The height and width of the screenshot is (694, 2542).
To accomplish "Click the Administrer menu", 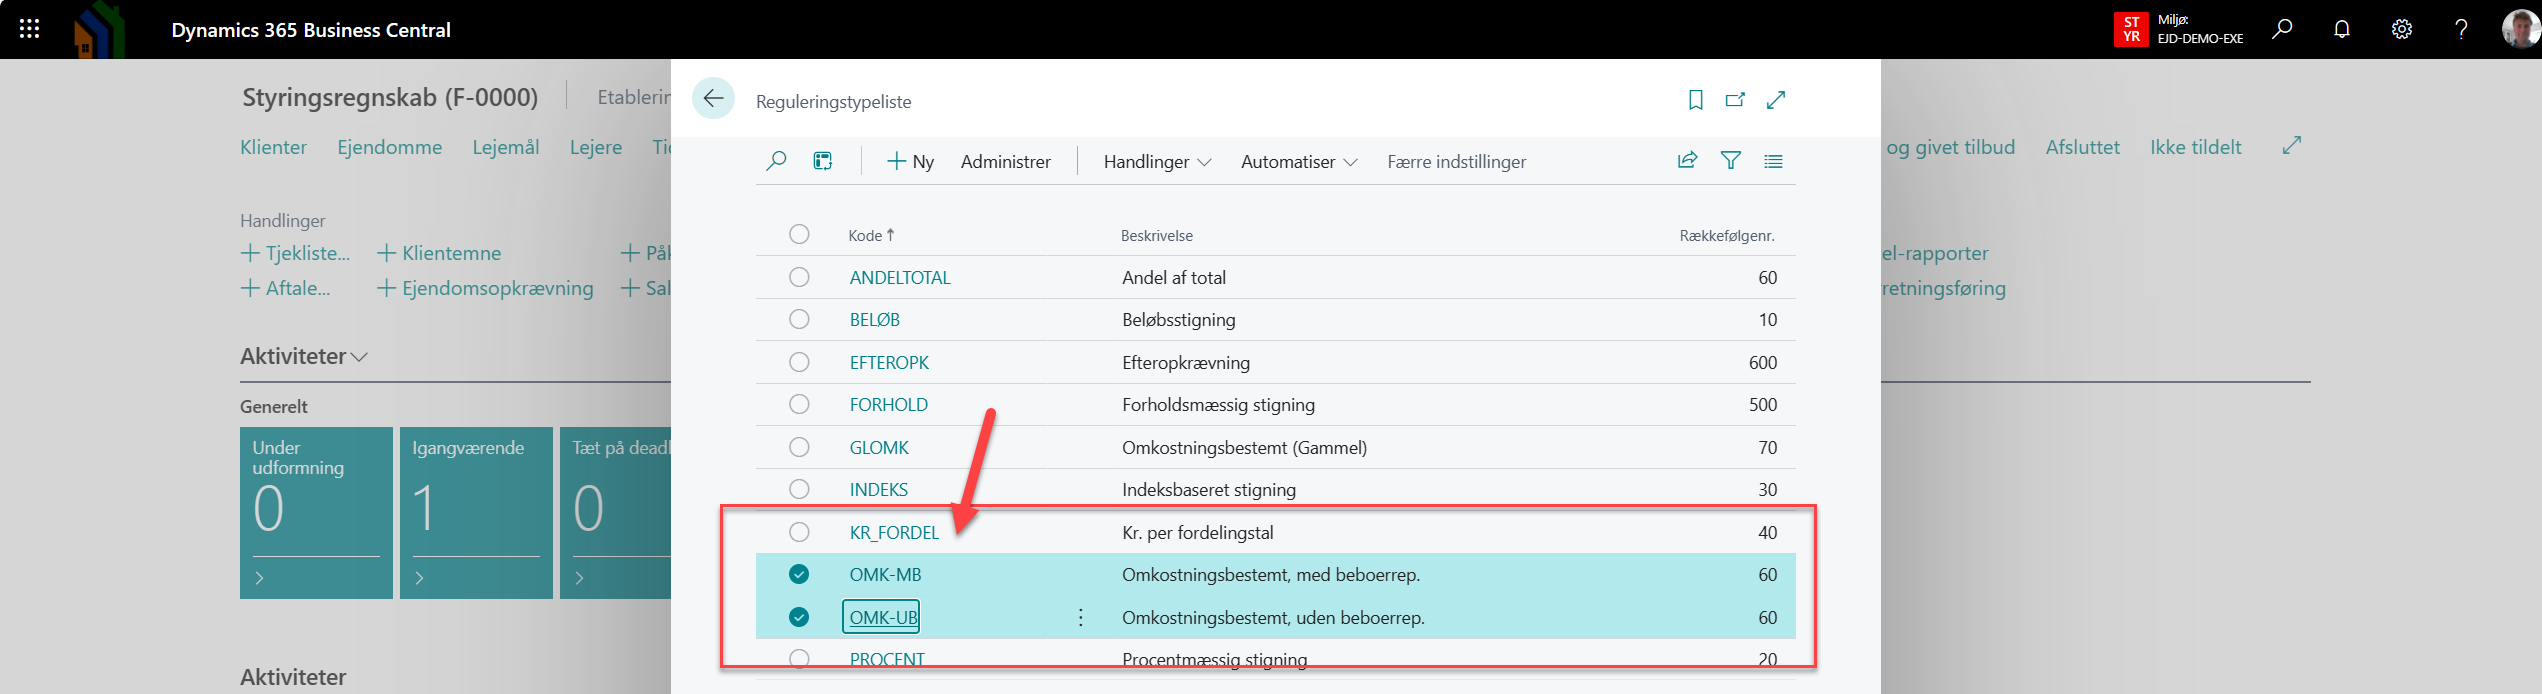I will coord(1005,161).
